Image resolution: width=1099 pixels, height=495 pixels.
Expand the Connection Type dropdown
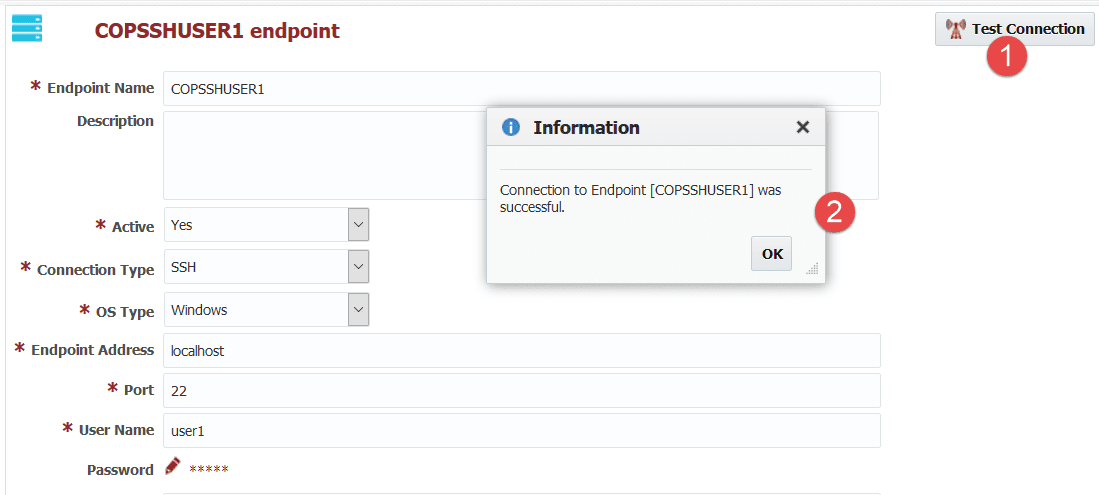click(358, 266)
